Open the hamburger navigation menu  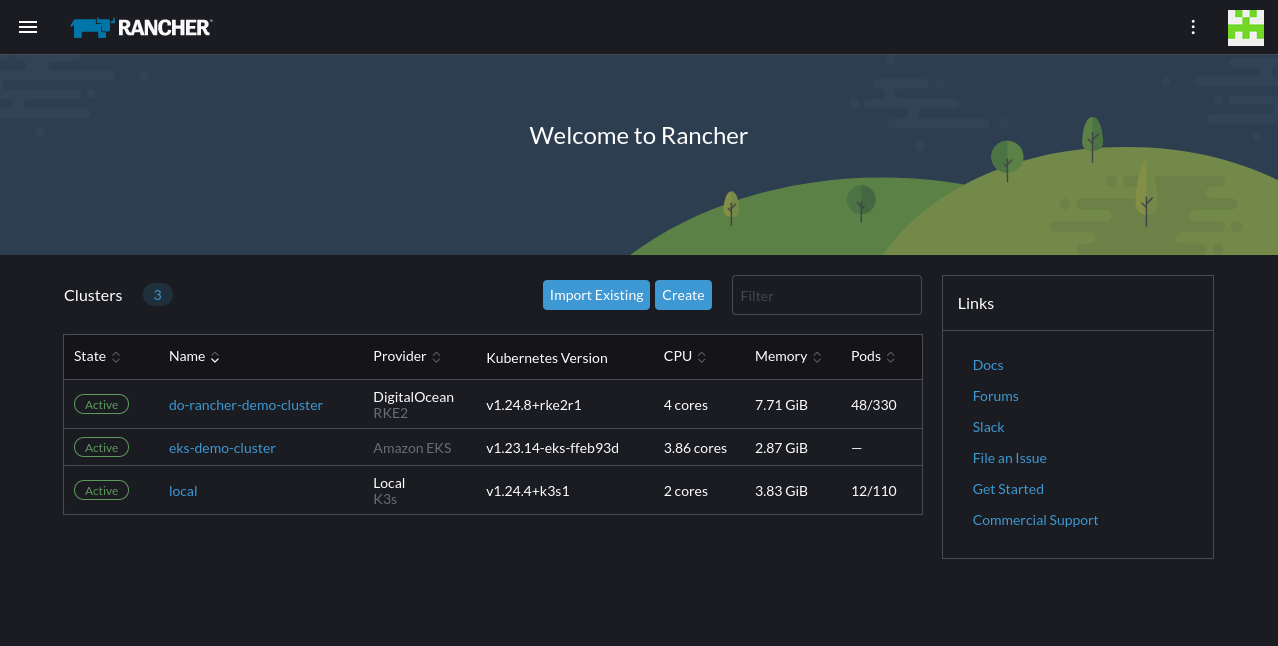[28, 27]
